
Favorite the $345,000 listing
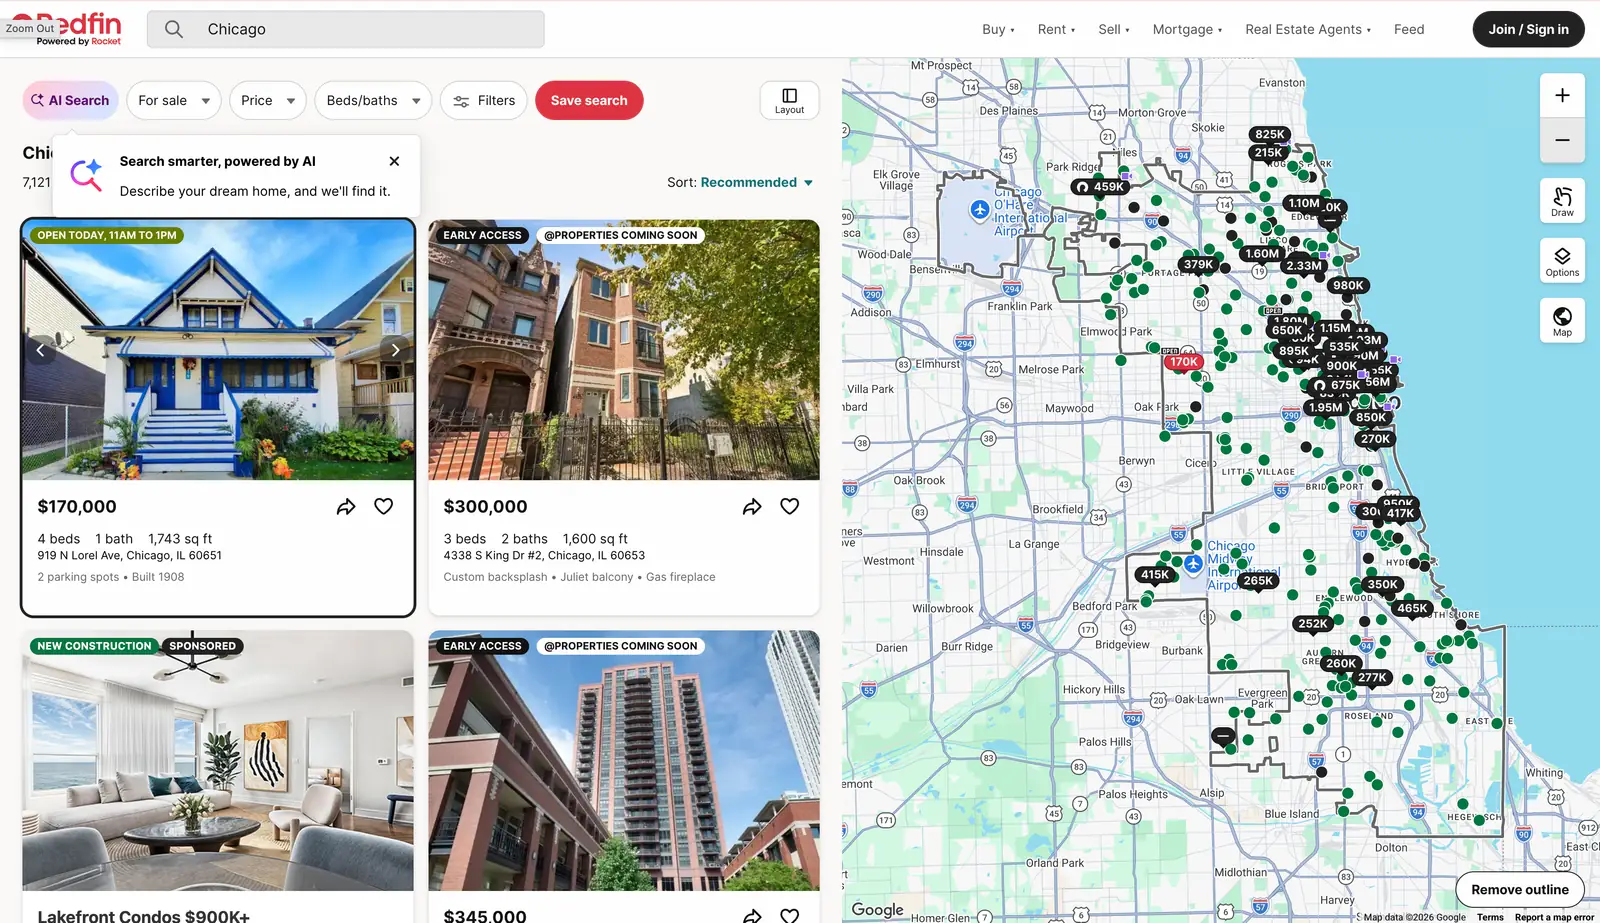pos(789,915)
